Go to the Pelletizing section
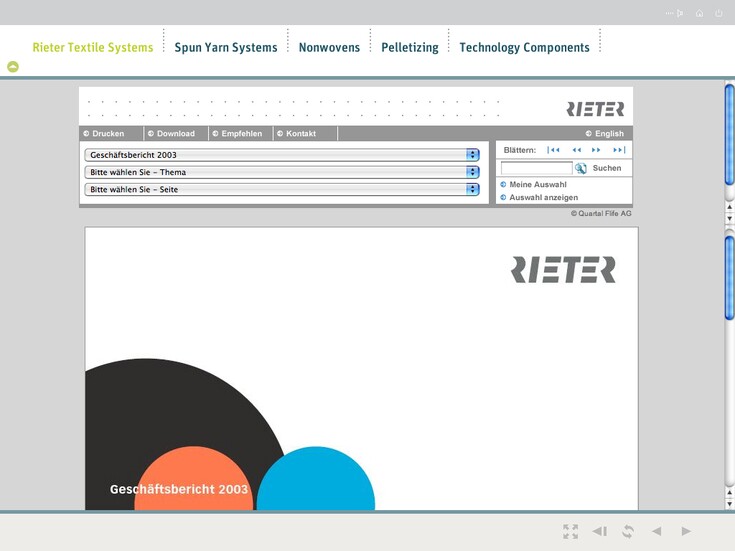The image size is (735, 551). pos(410,47)
